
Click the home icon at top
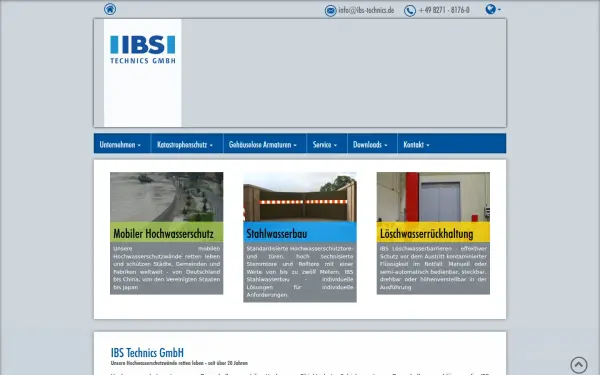point(110,9)
